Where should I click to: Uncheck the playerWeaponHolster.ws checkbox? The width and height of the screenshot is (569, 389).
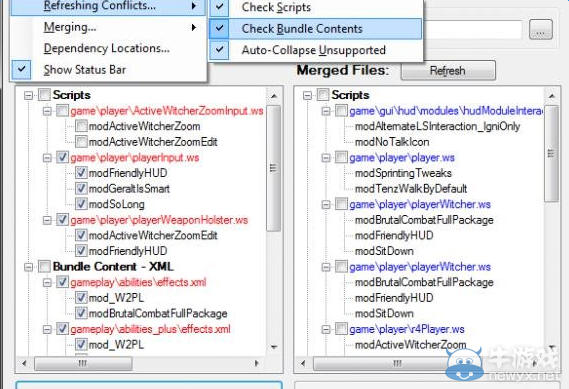(62, 220)
